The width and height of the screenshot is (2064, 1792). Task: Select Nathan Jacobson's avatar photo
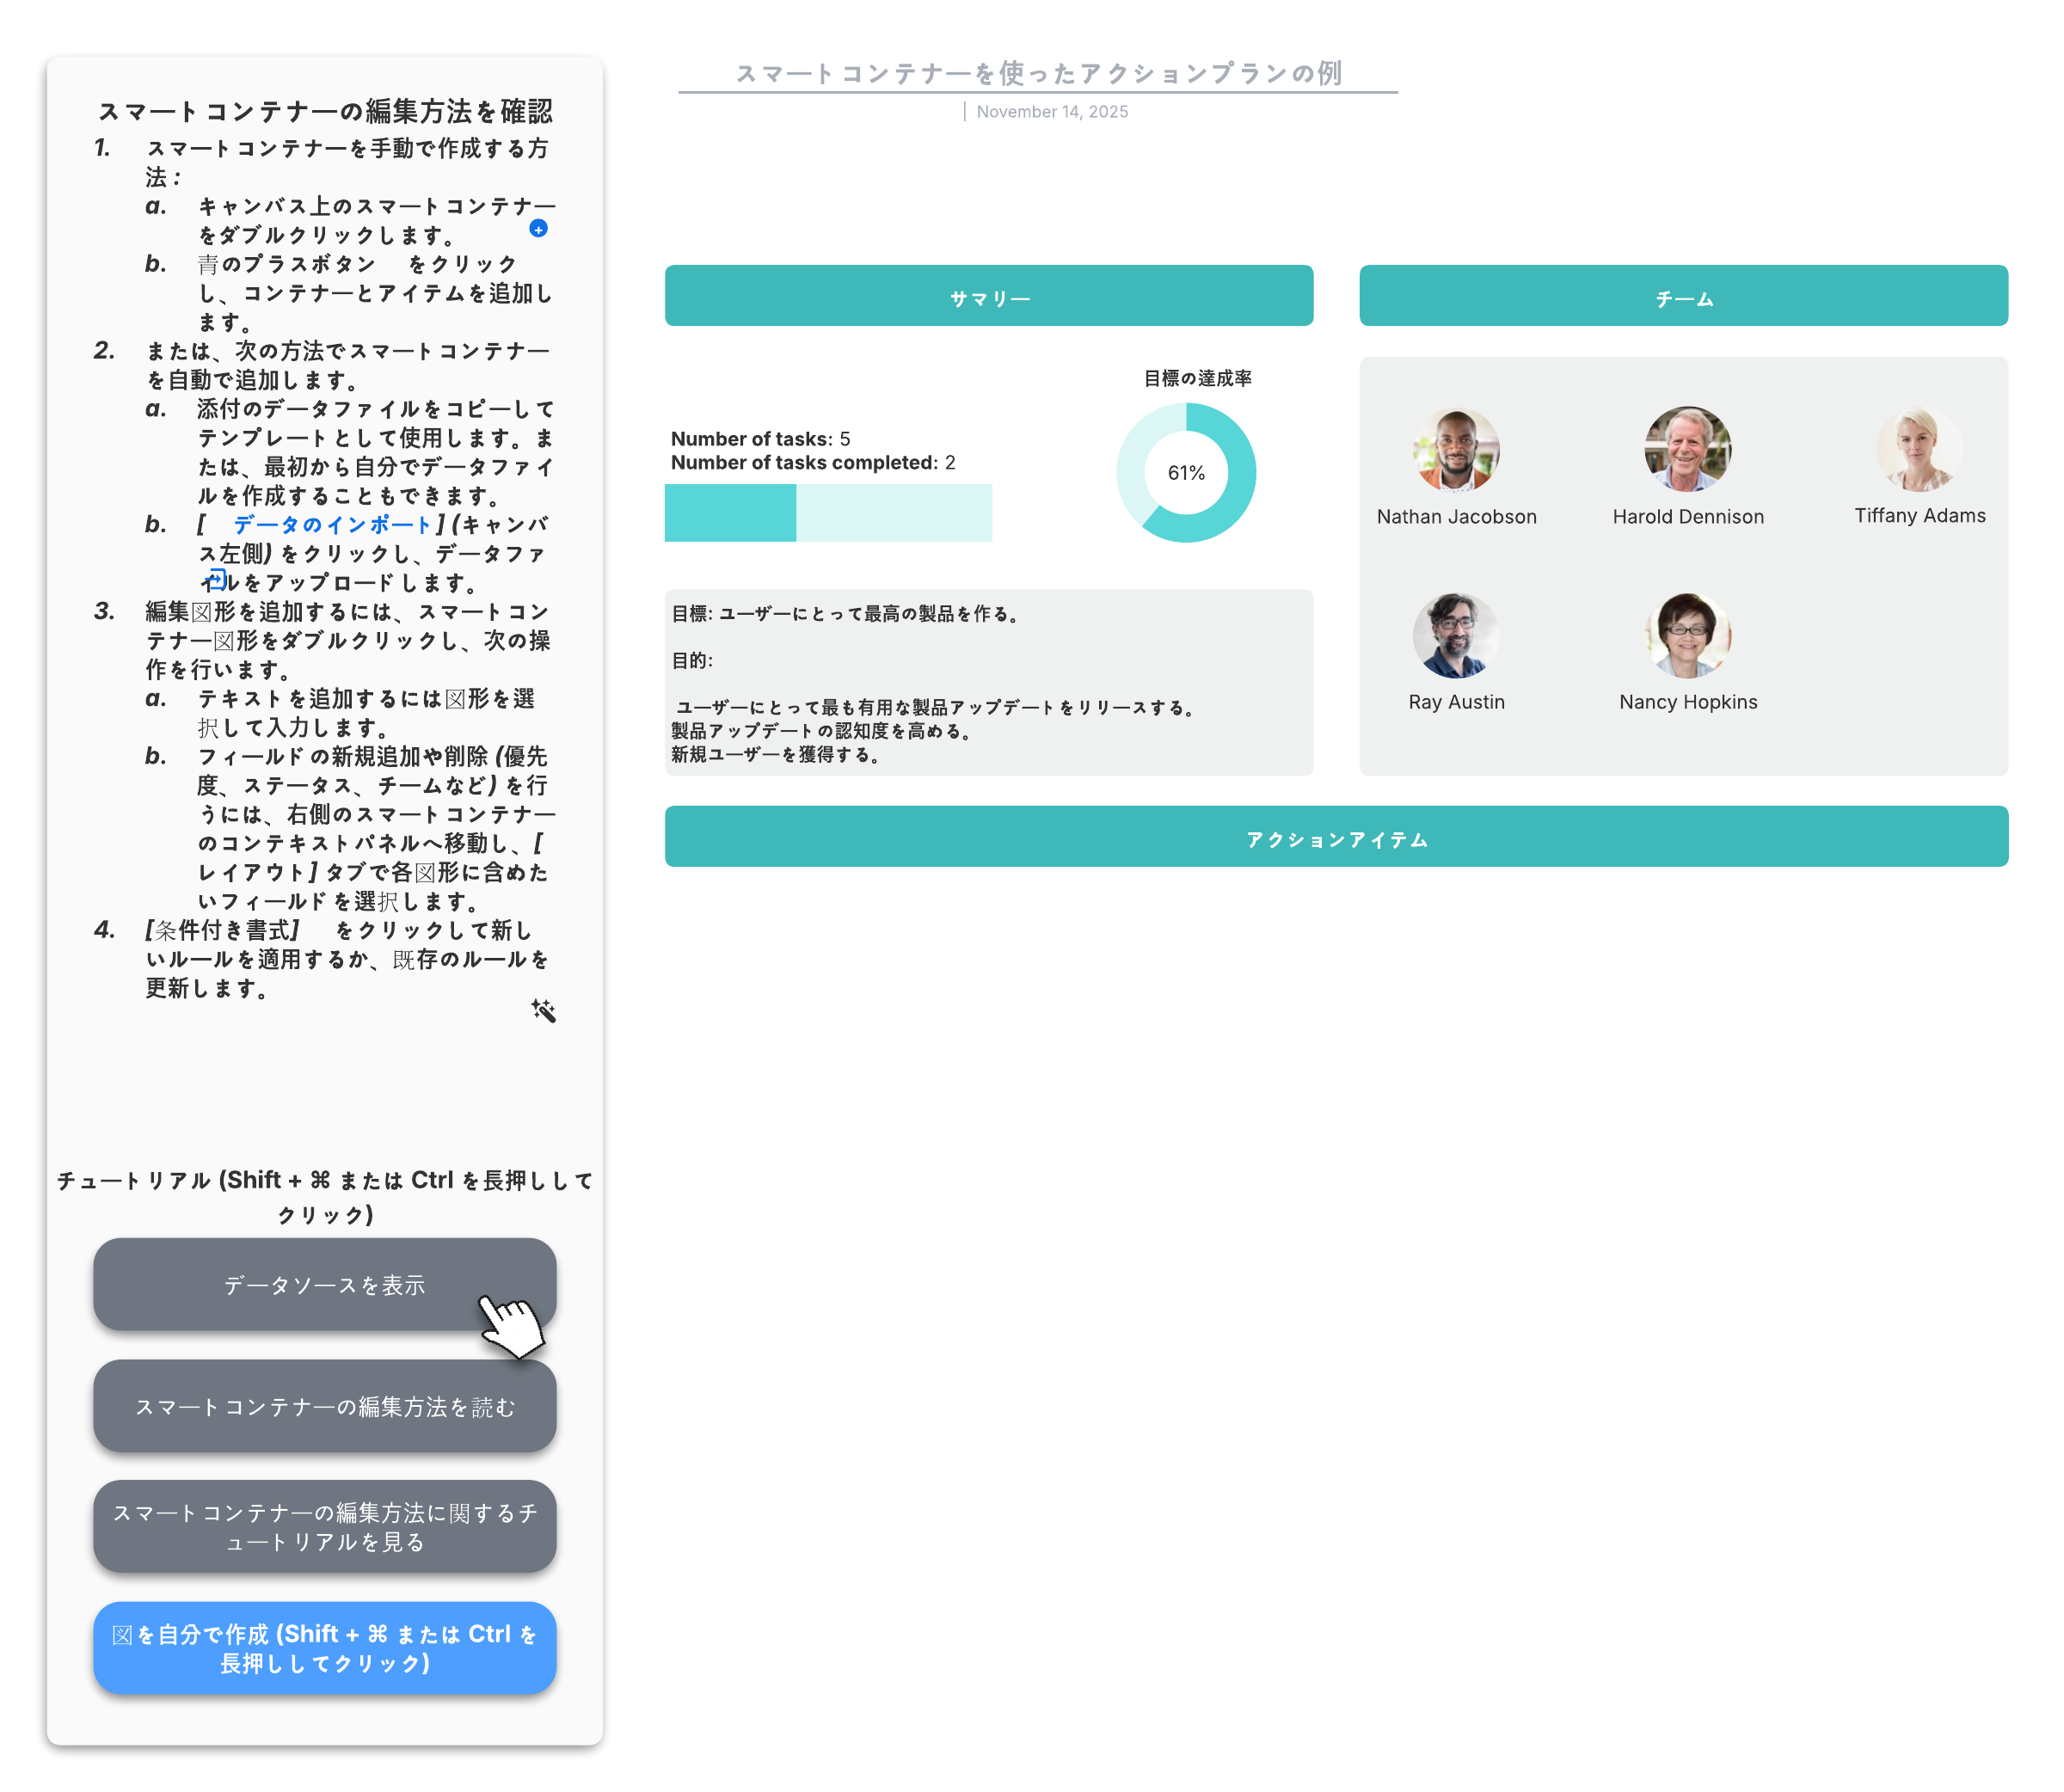click(1455, 449)
